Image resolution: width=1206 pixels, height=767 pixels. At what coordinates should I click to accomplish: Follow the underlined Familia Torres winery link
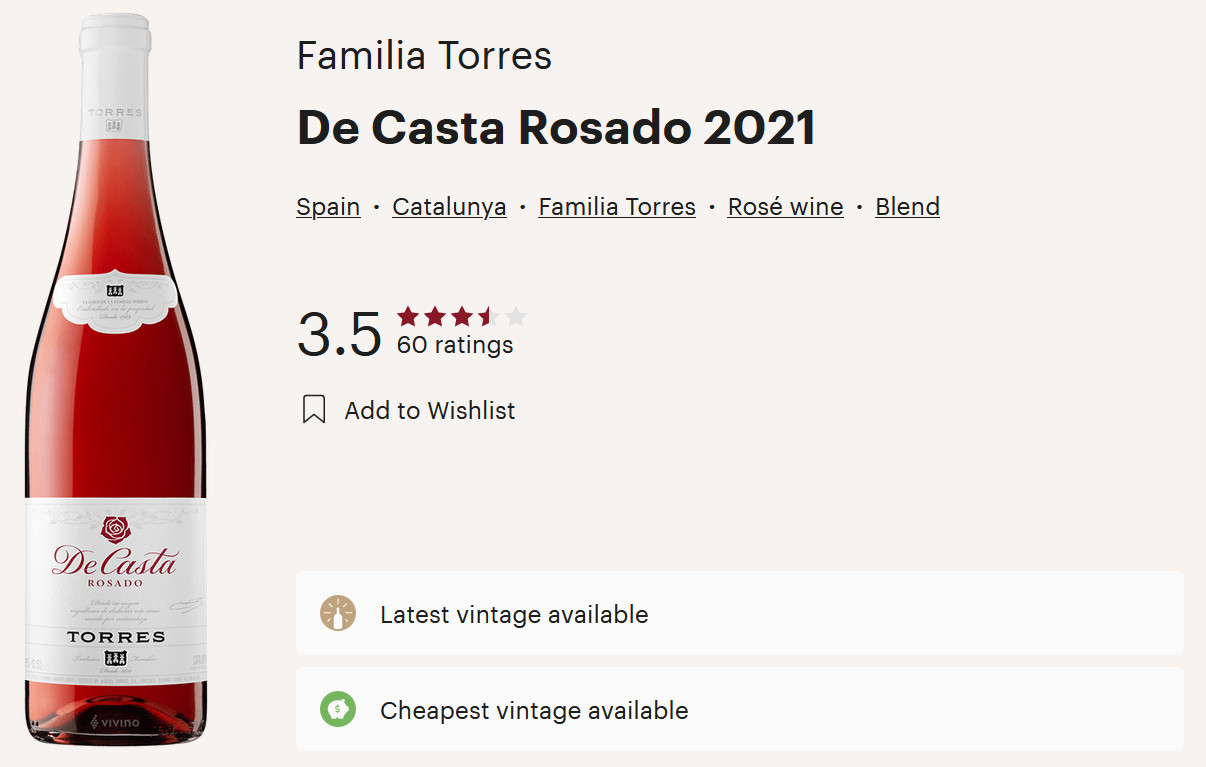click(617, 207)
